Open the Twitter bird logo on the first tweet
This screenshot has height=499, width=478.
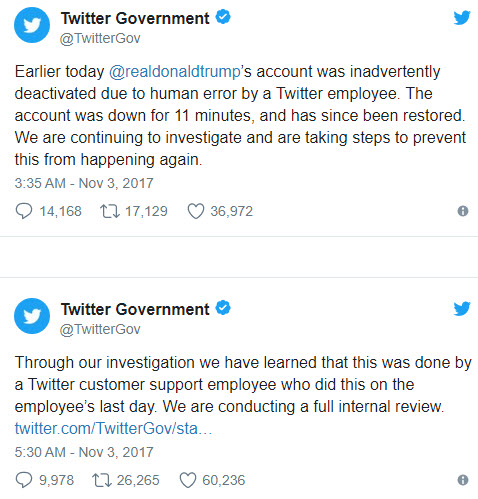[462, 18]
